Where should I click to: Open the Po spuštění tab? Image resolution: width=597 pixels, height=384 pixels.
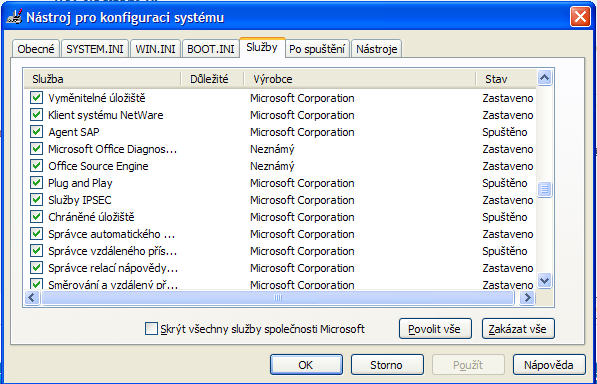pos(317,49)
